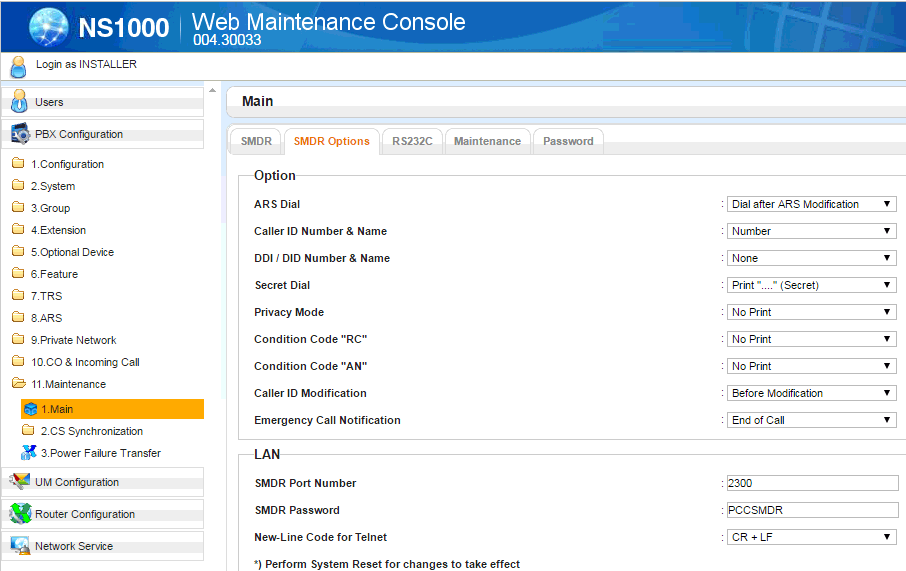Image resolution: width=906 pixels, height=571 pixels.
Task: Click the SMDR Password input field
Action: click(812, 510)
